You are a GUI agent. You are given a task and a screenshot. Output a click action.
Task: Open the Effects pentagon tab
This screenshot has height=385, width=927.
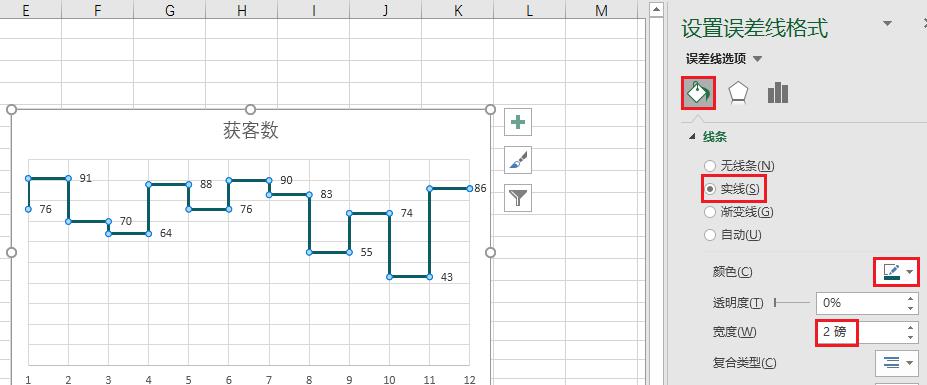coord(738,93)
